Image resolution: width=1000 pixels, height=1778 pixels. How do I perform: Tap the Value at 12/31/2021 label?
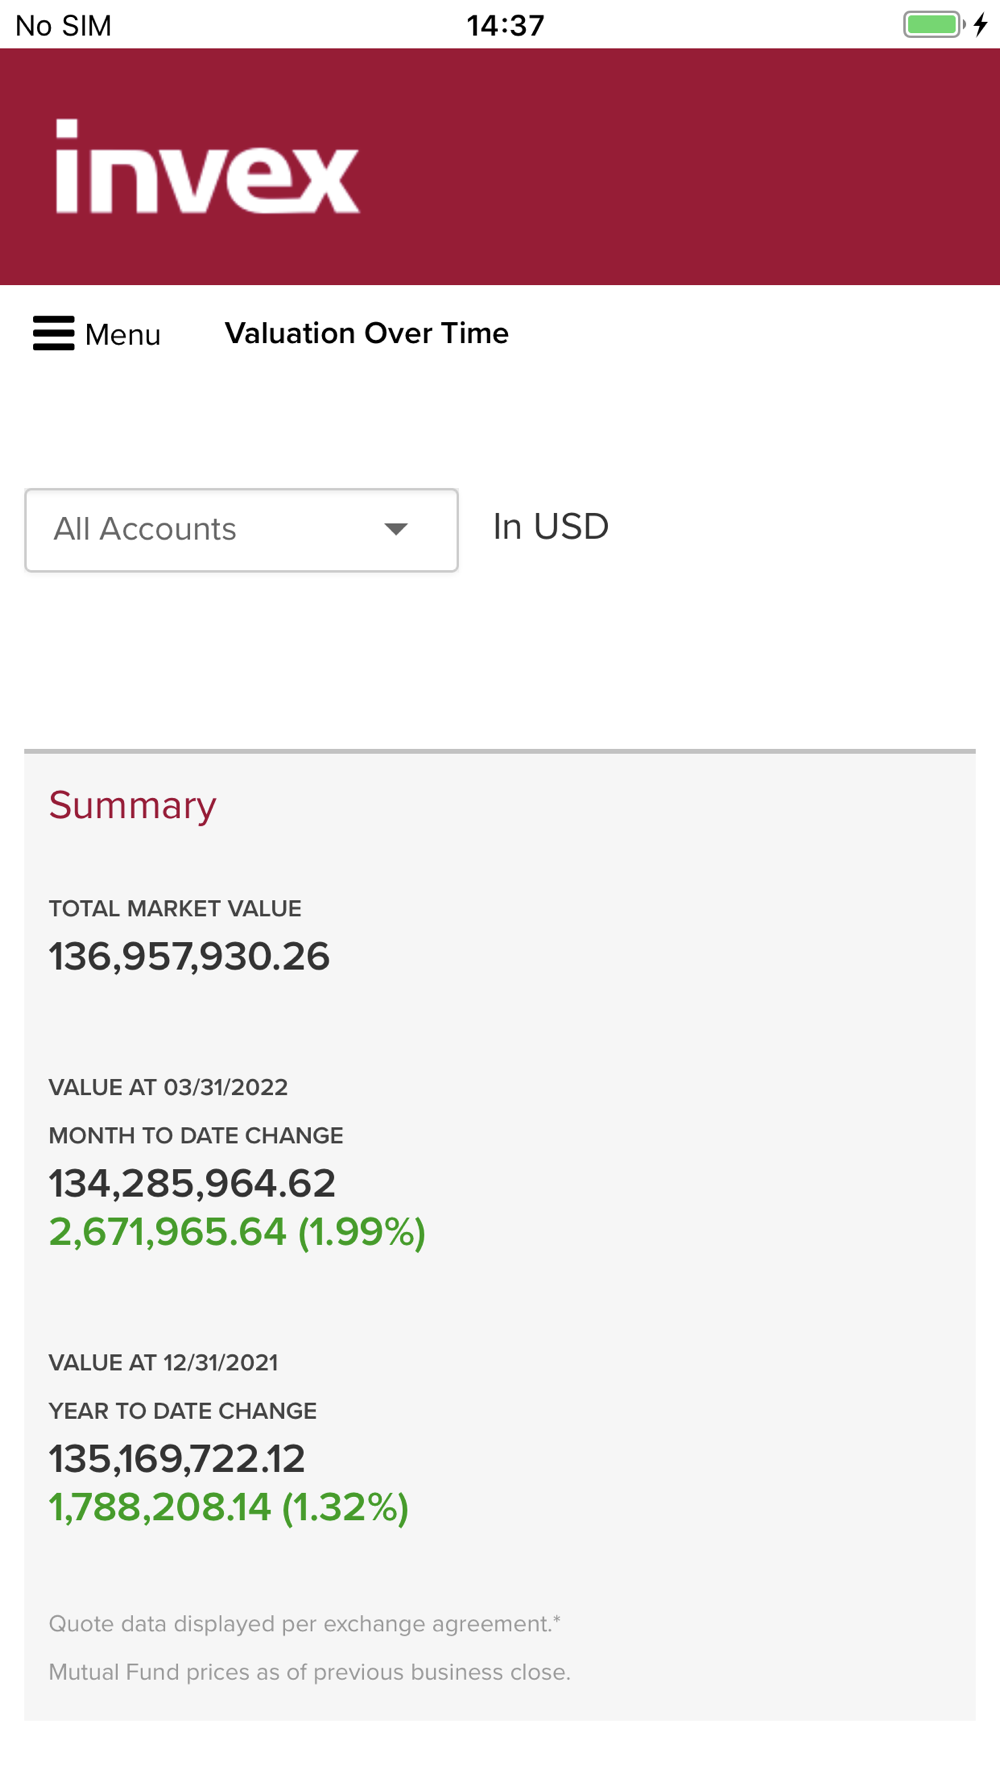click(x=163, y=1362)
